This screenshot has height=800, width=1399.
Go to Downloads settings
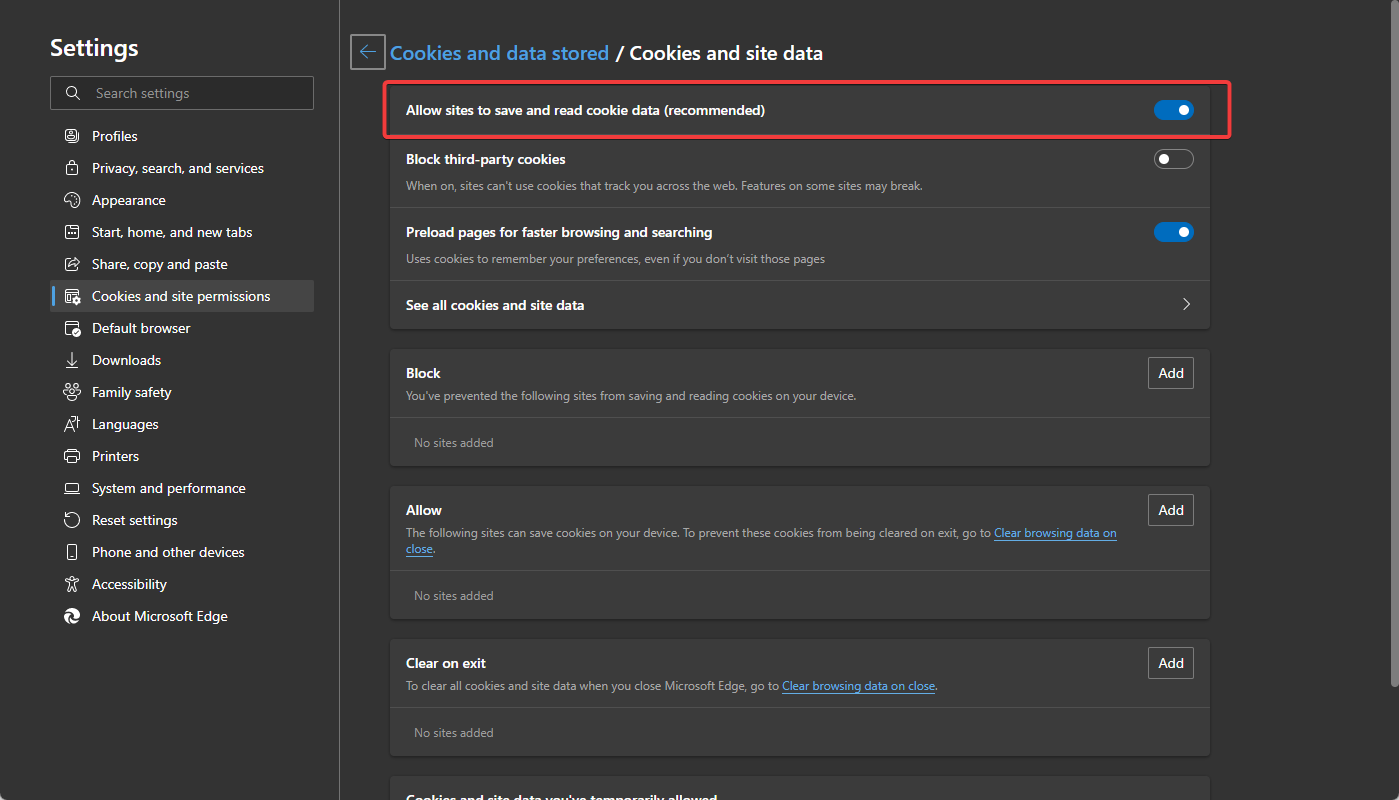point(182,360)
